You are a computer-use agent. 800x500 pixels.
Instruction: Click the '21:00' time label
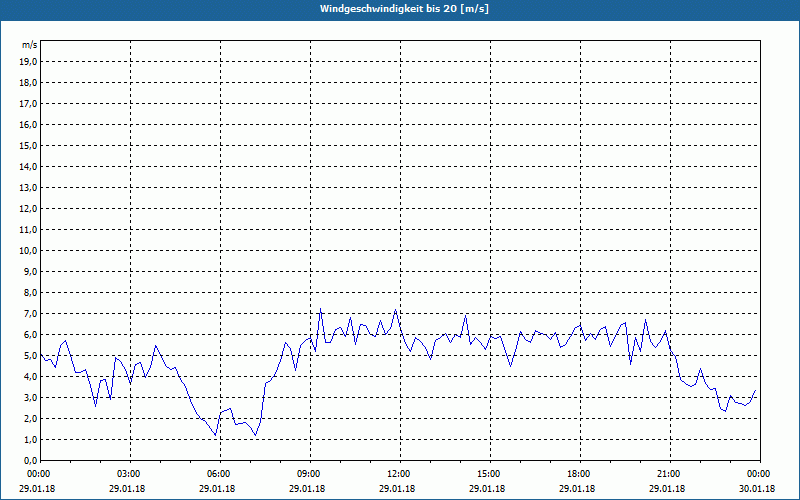pyautogui.click(x=670, y=474)
